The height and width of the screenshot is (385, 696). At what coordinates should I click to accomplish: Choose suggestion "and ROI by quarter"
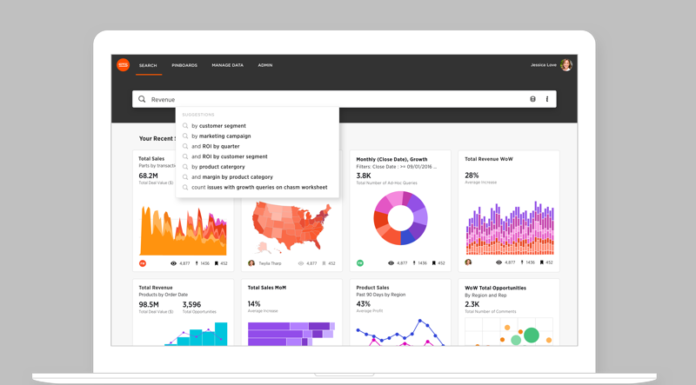[x=215, y=146]
